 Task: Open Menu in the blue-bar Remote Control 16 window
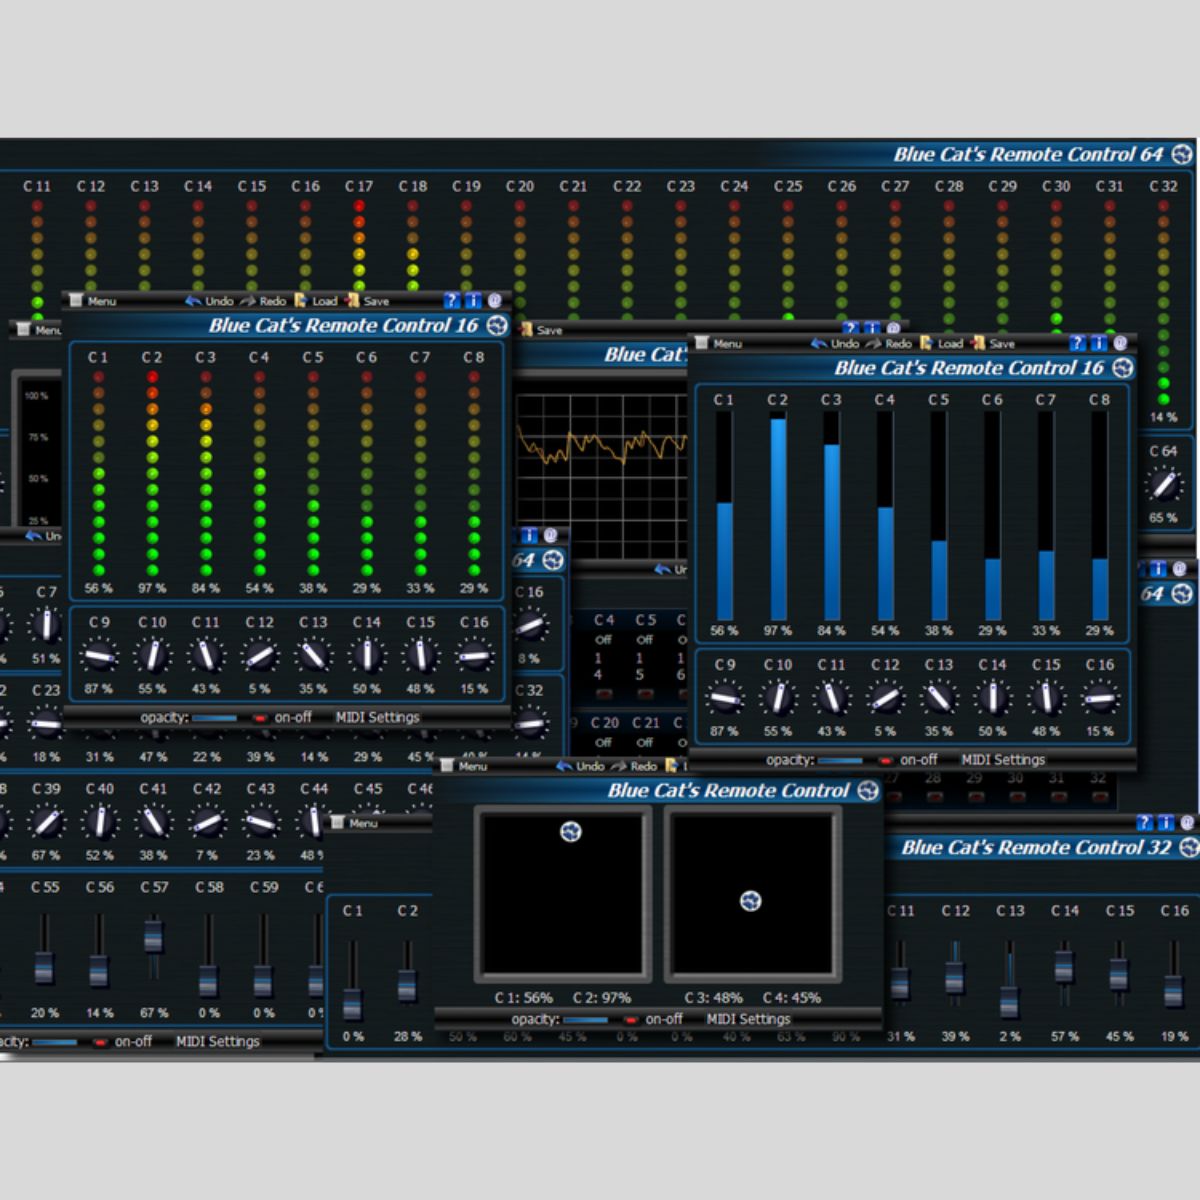click(x=719, y=343)
